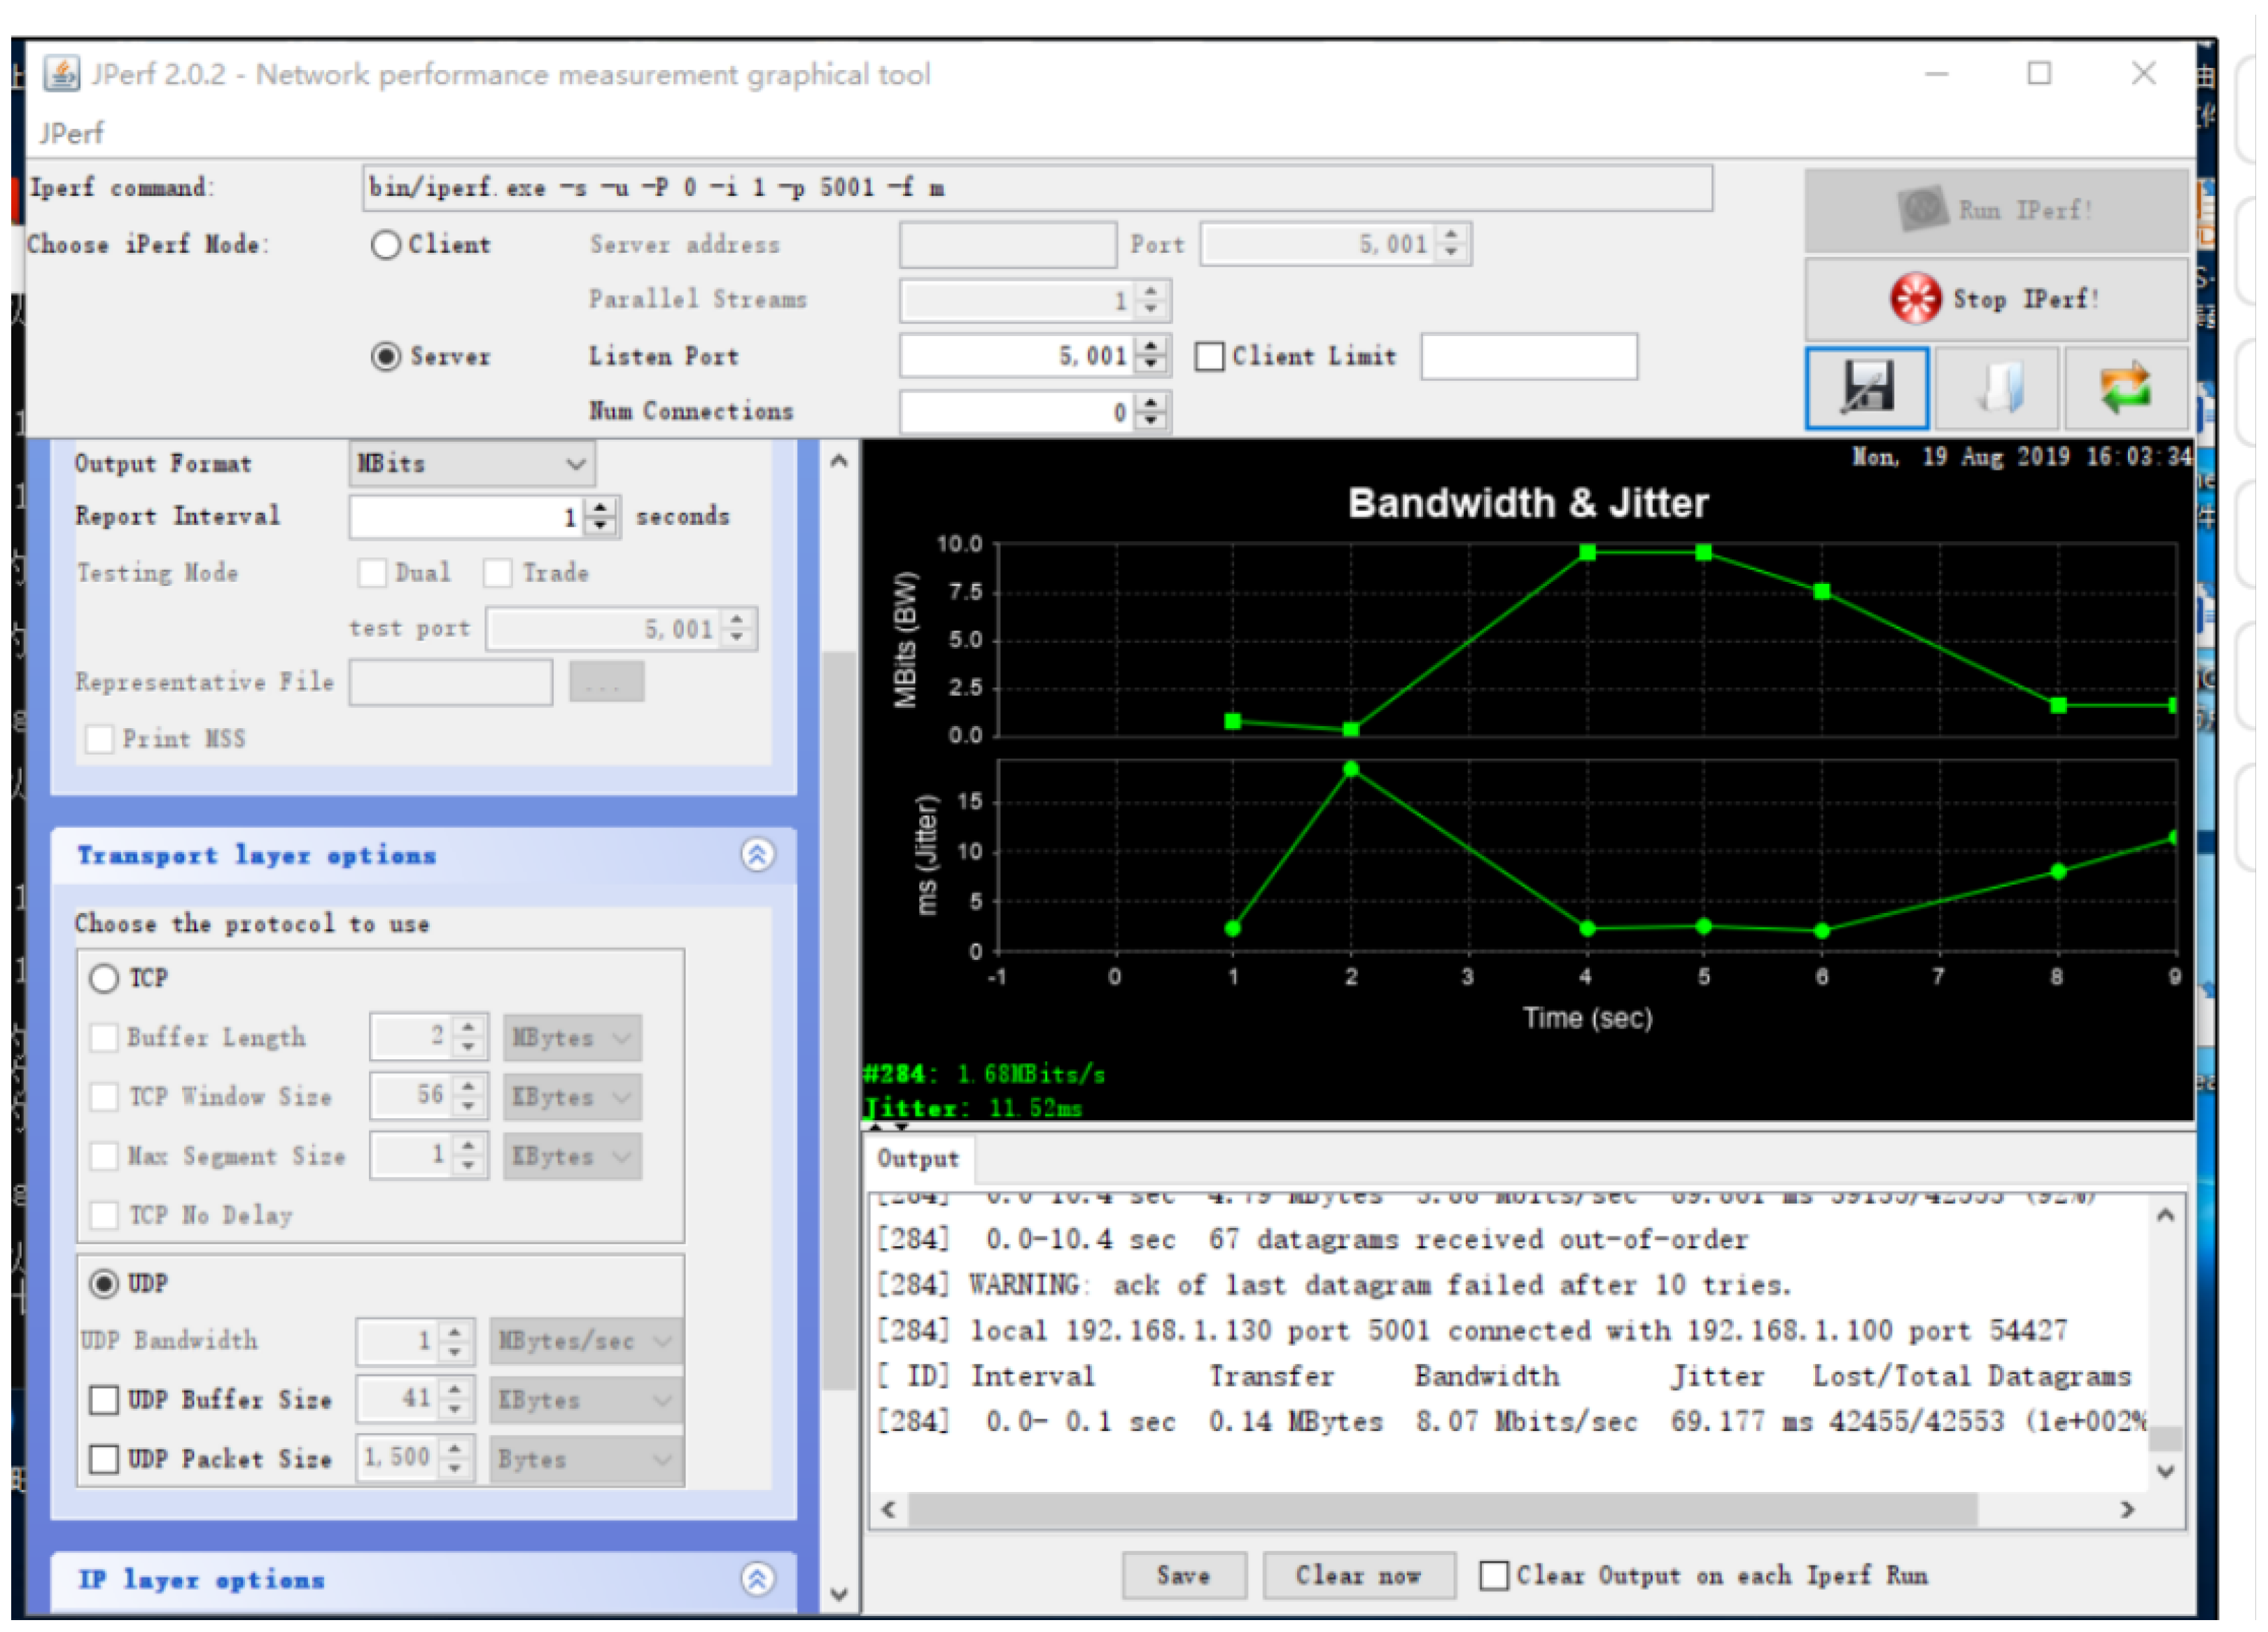
Task: Decrease Listen Port with spinner down arrow
Action: (1152, 366)
